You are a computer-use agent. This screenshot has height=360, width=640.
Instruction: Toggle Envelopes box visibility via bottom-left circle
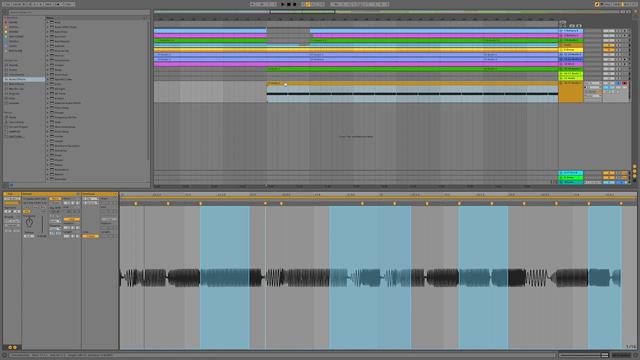[15, 347]
